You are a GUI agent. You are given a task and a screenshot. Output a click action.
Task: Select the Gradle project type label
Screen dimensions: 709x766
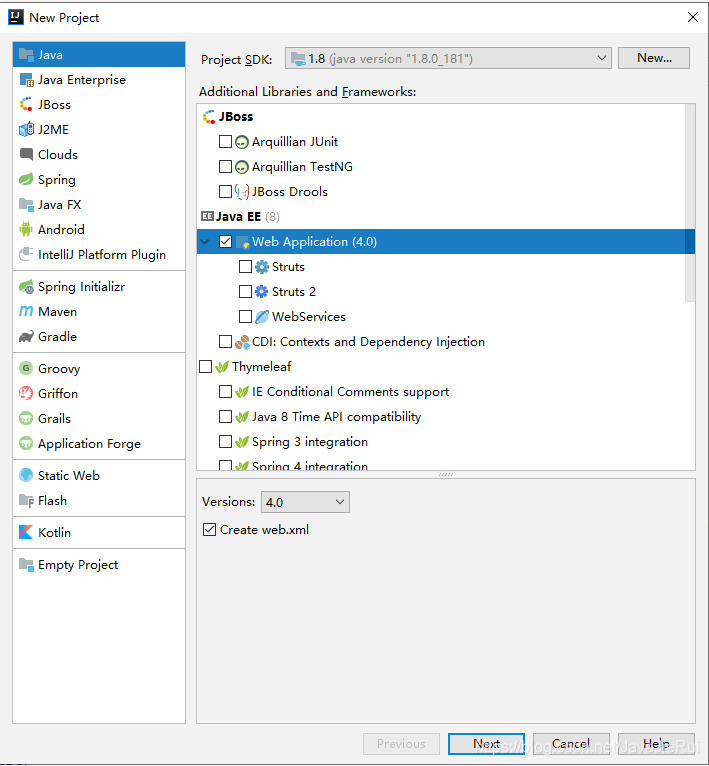coord(57,336)
